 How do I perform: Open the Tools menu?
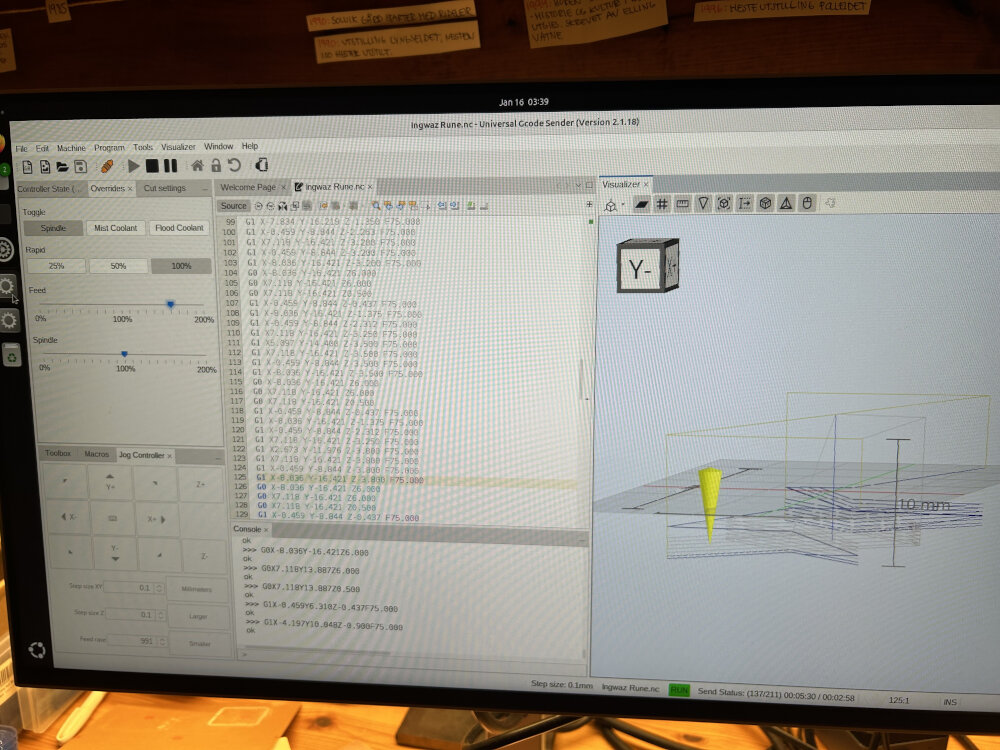point(143,147)
